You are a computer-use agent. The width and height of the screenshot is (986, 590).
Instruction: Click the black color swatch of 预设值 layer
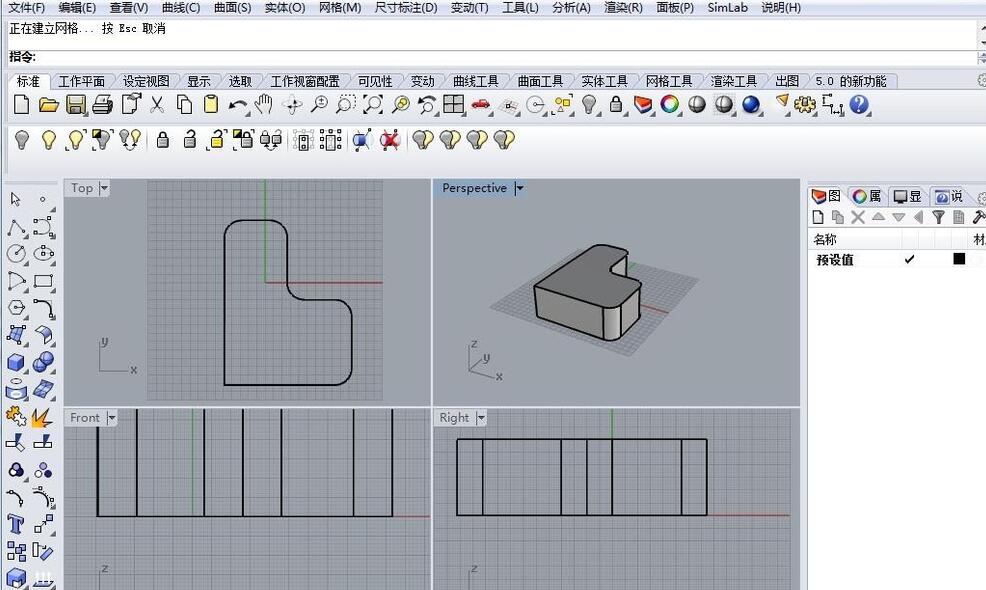[x=959, y=259]
